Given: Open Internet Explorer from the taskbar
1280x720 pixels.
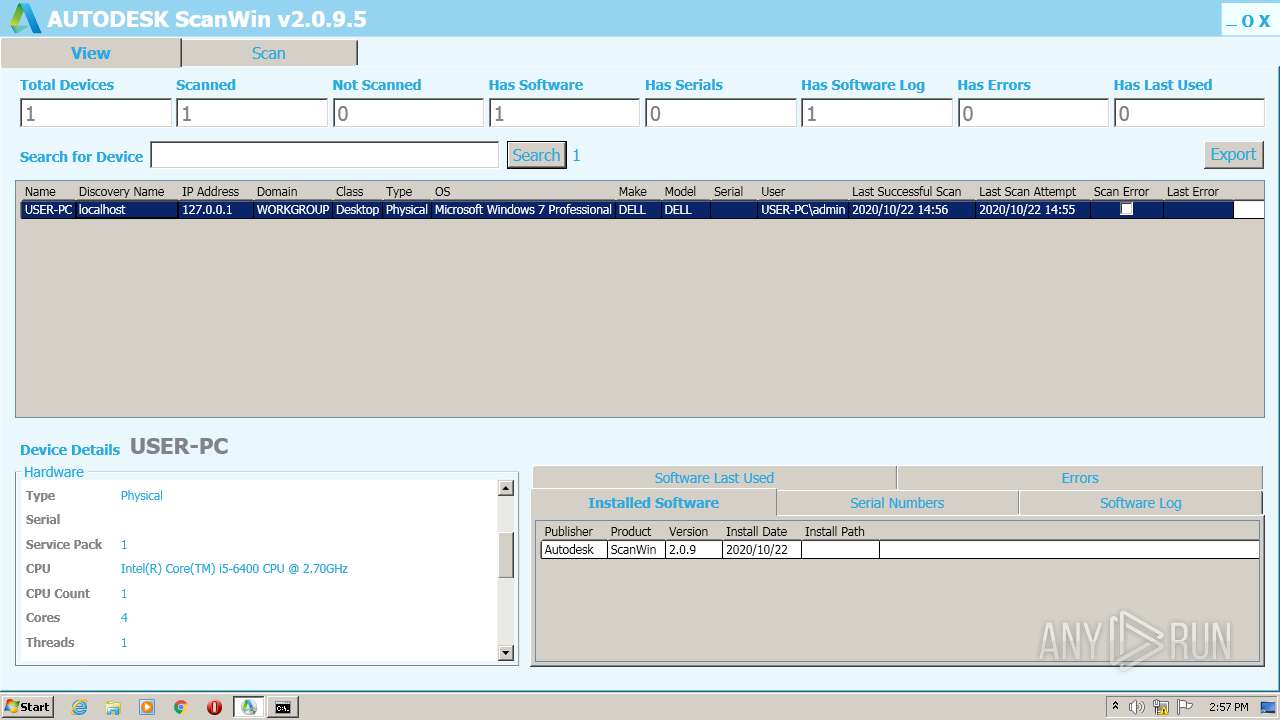Looking at the screenshot, I should coord(79,707).
